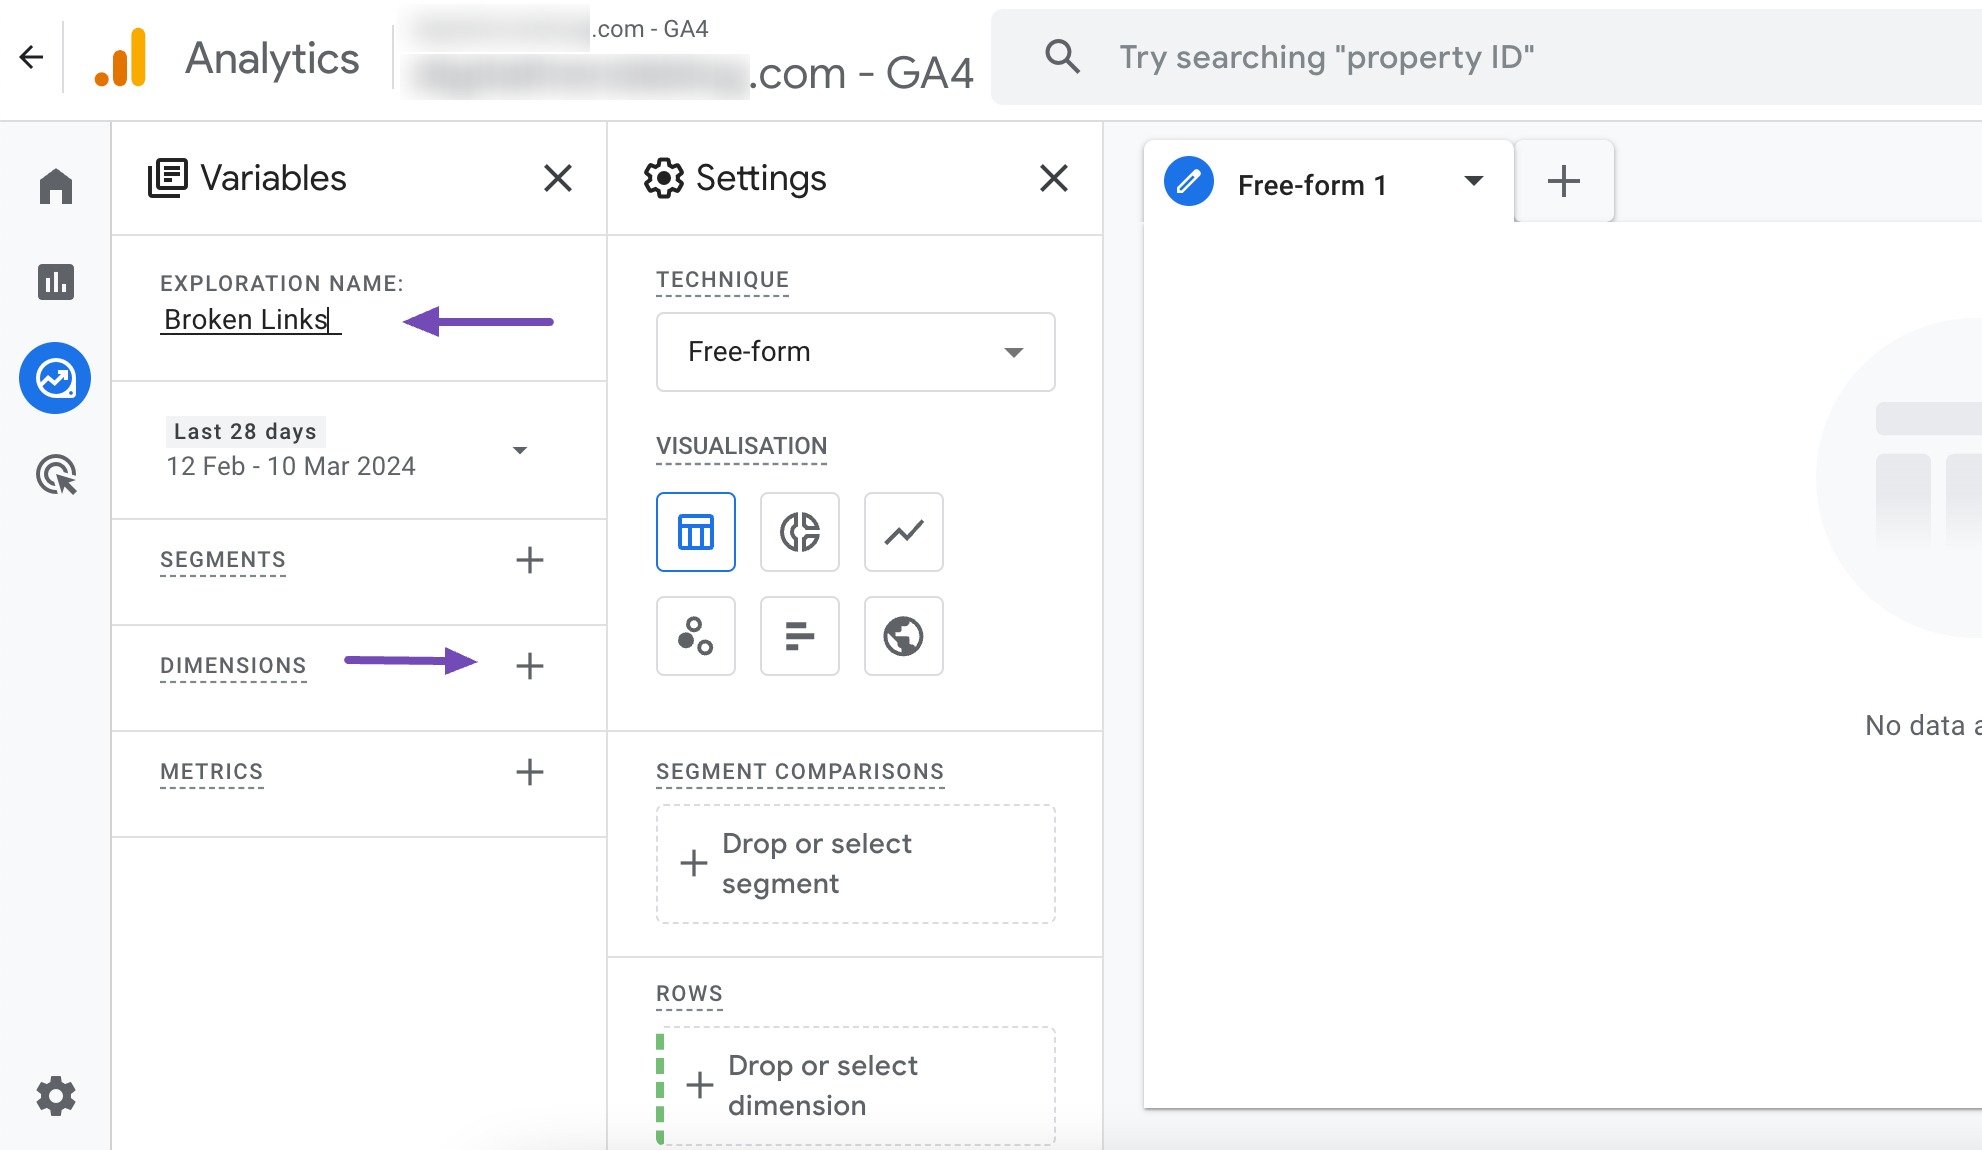1982x1150 pixels.
Task: Add a new segment with plus
Action: coord(529,560)
